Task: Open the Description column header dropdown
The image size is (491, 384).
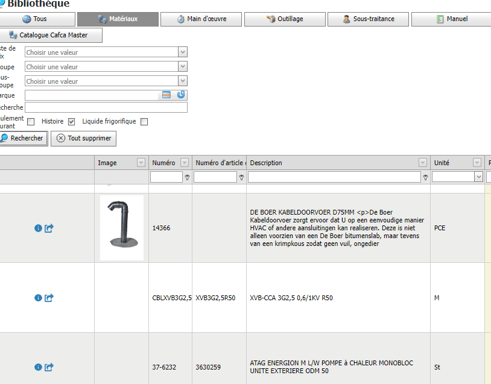Action: pos(423,163)
